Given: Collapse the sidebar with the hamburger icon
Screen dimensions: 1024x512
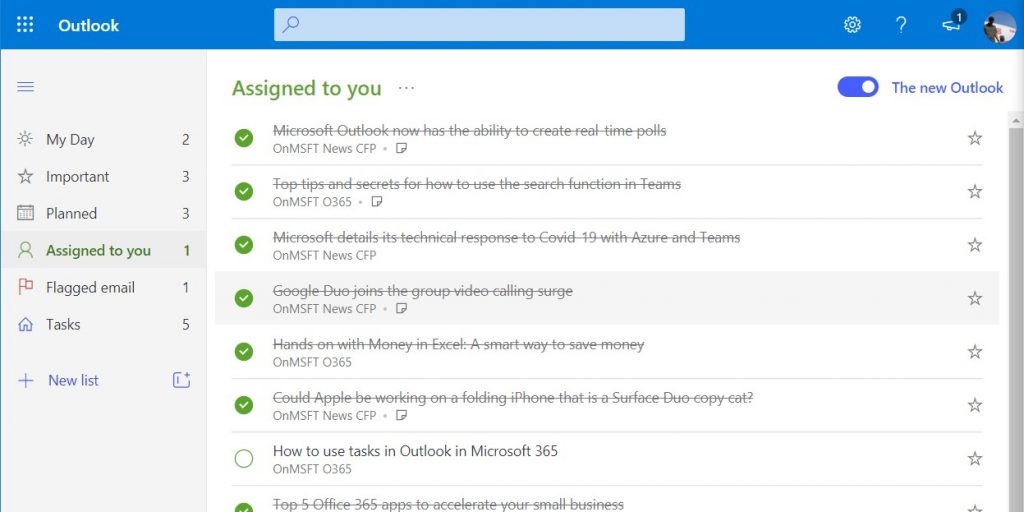Looking at the screenshot, I should tap(25, 87).
